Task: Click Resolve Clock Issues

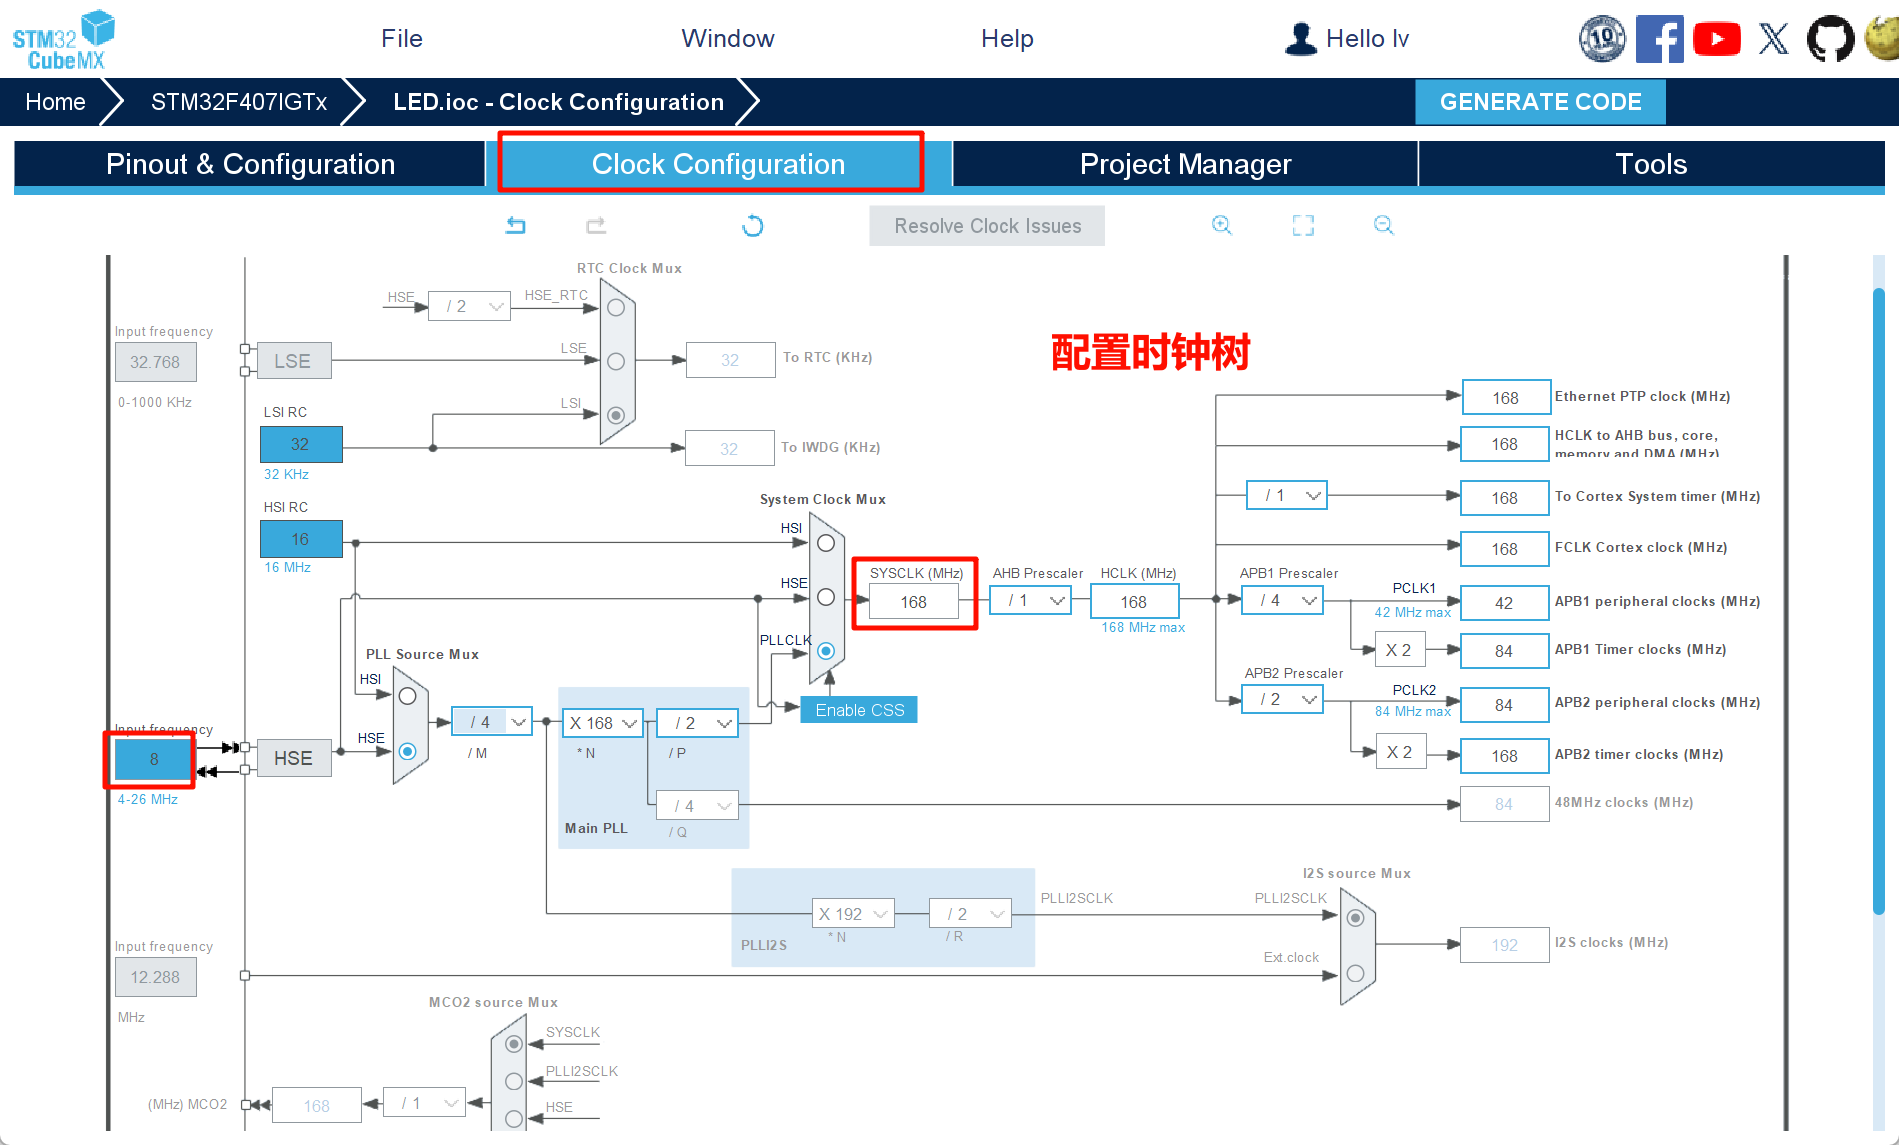Action: (x=986, y=225)
